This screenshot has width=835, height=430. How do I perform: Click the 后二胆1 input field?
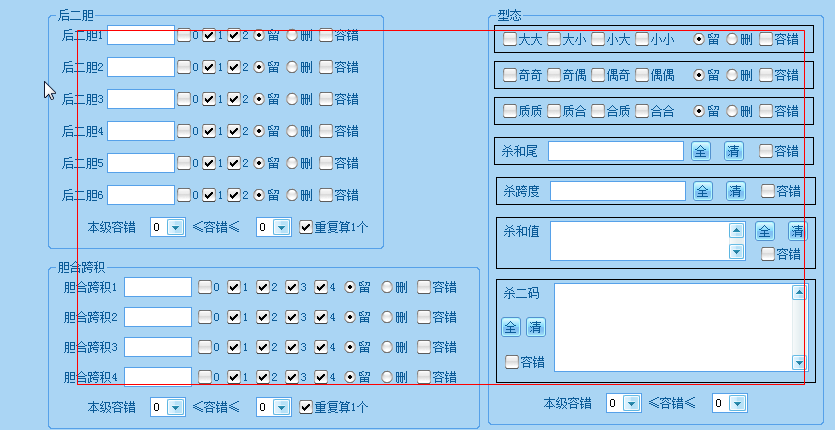click(x=141, y=35)
